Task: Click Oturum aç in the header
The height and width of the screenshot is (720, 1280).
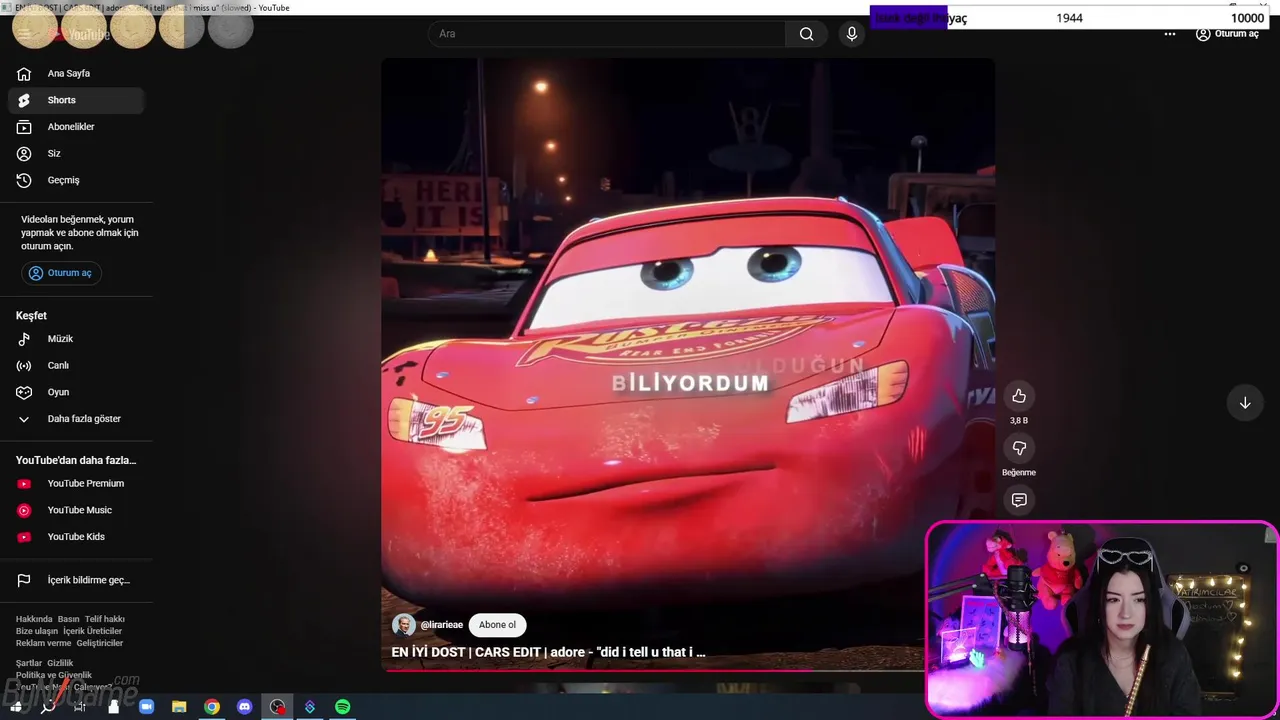Action: coord(1227,34)
